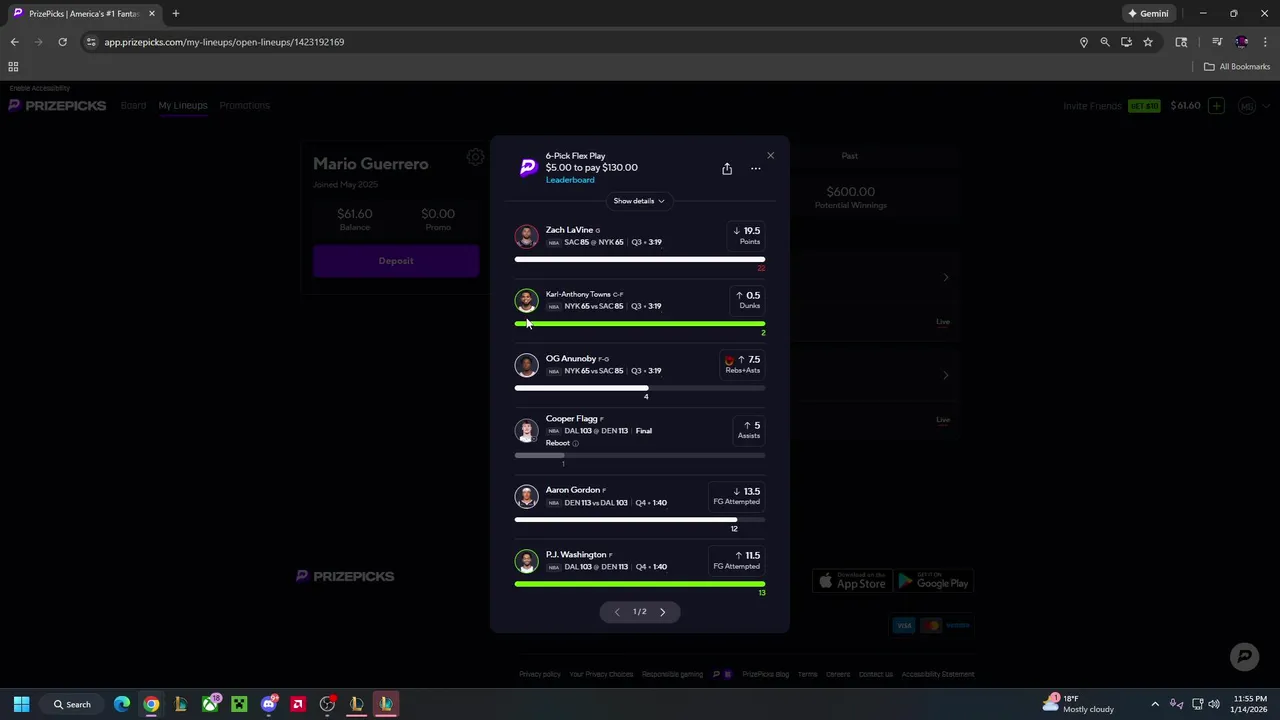Click the '1/2' page indicator
Viewport: 1280px width, 720px height.
click(x=639, y=612)
